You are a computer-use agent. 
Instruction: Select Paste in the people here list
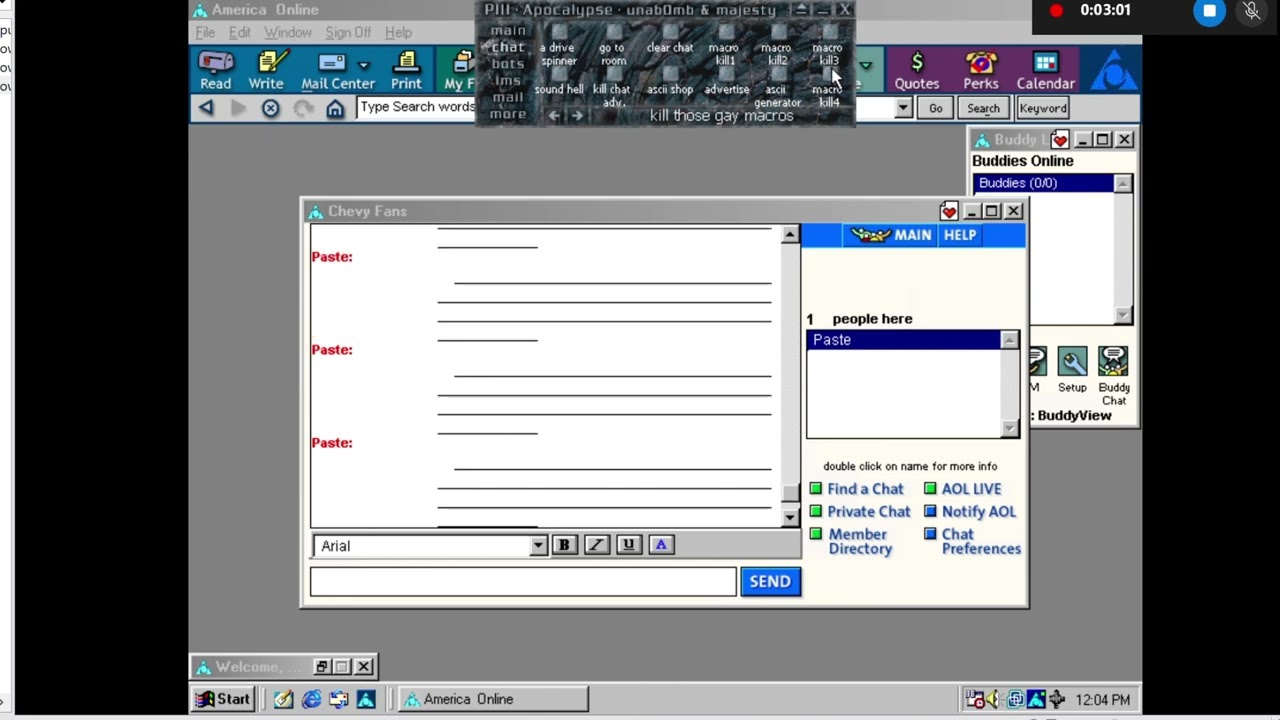click(x=904, y=340)
